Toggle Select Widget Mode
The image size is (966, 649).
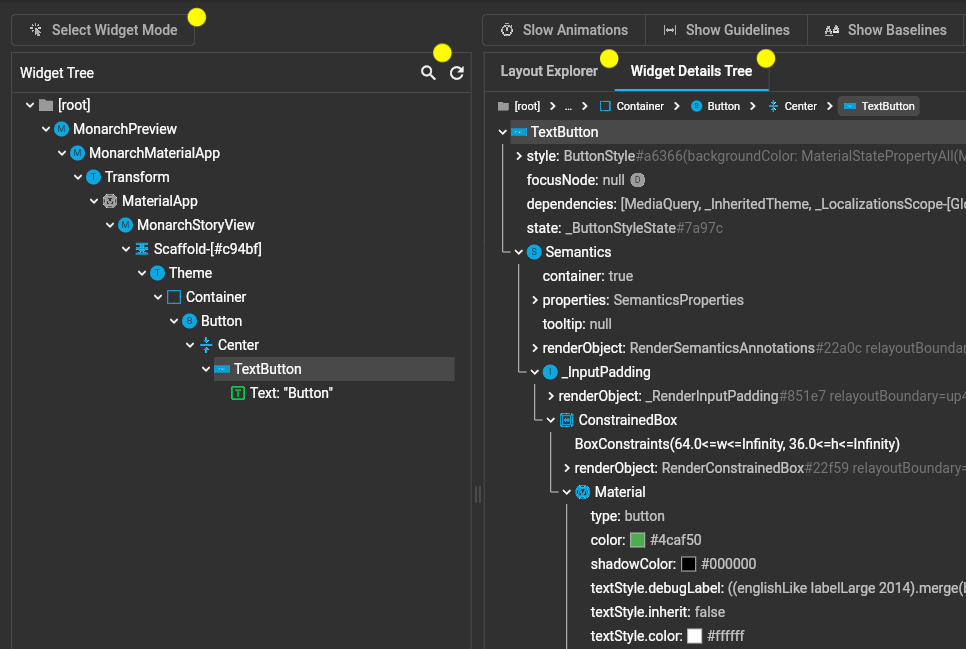103,30
